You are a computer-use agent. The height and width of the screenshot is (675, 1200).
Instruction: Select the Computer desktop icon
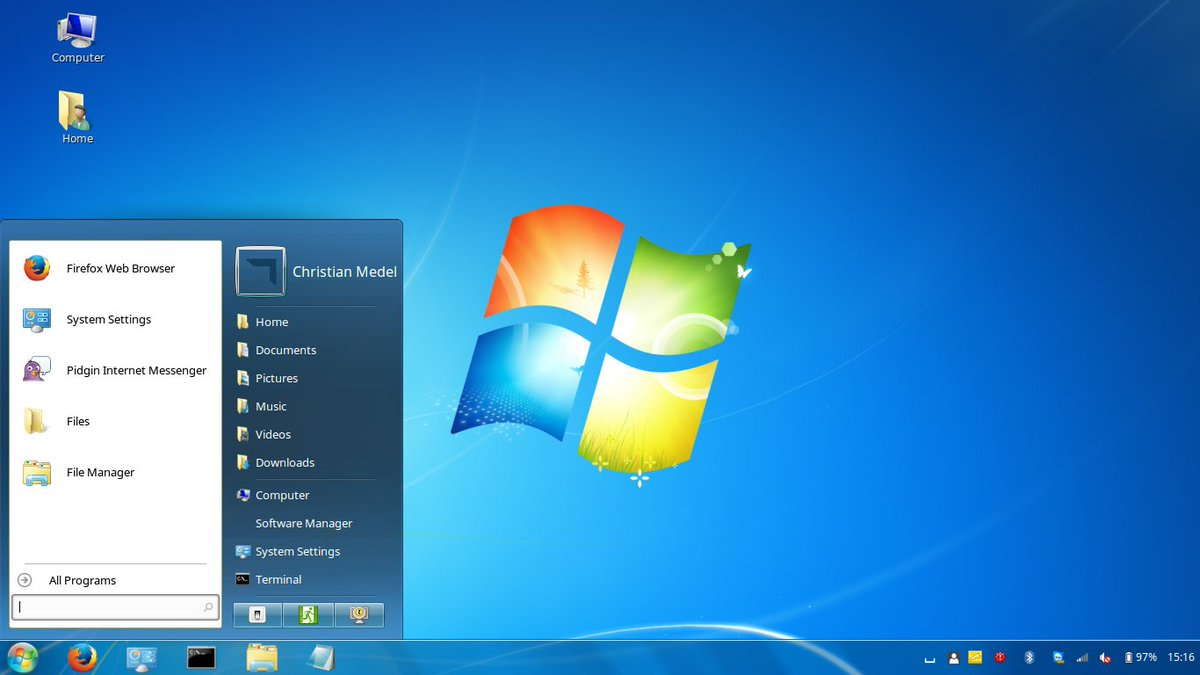78,39
